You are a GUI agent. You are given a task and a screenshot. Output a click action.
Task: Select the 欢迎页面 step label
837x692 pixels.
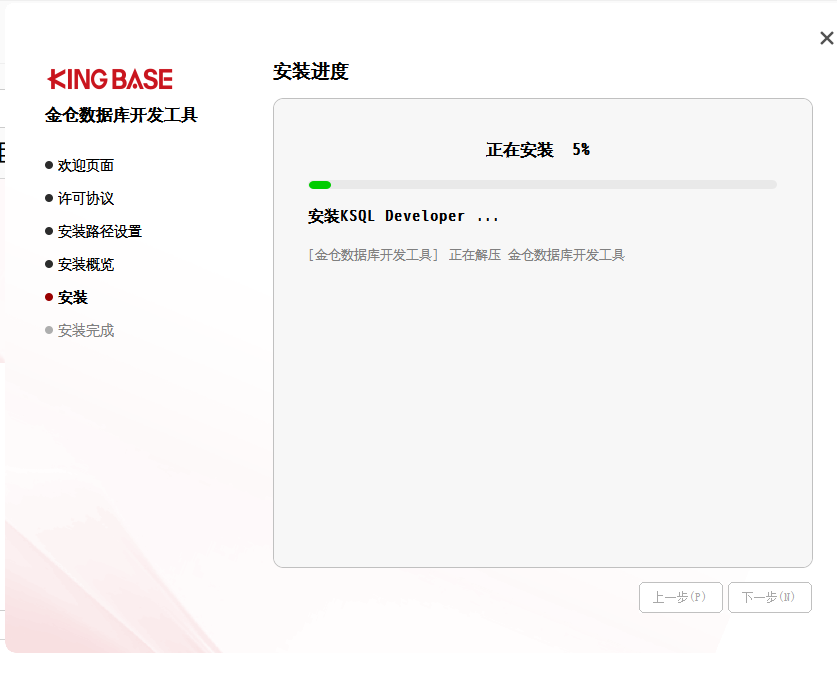pyautogui.click(x=86, y=166)
